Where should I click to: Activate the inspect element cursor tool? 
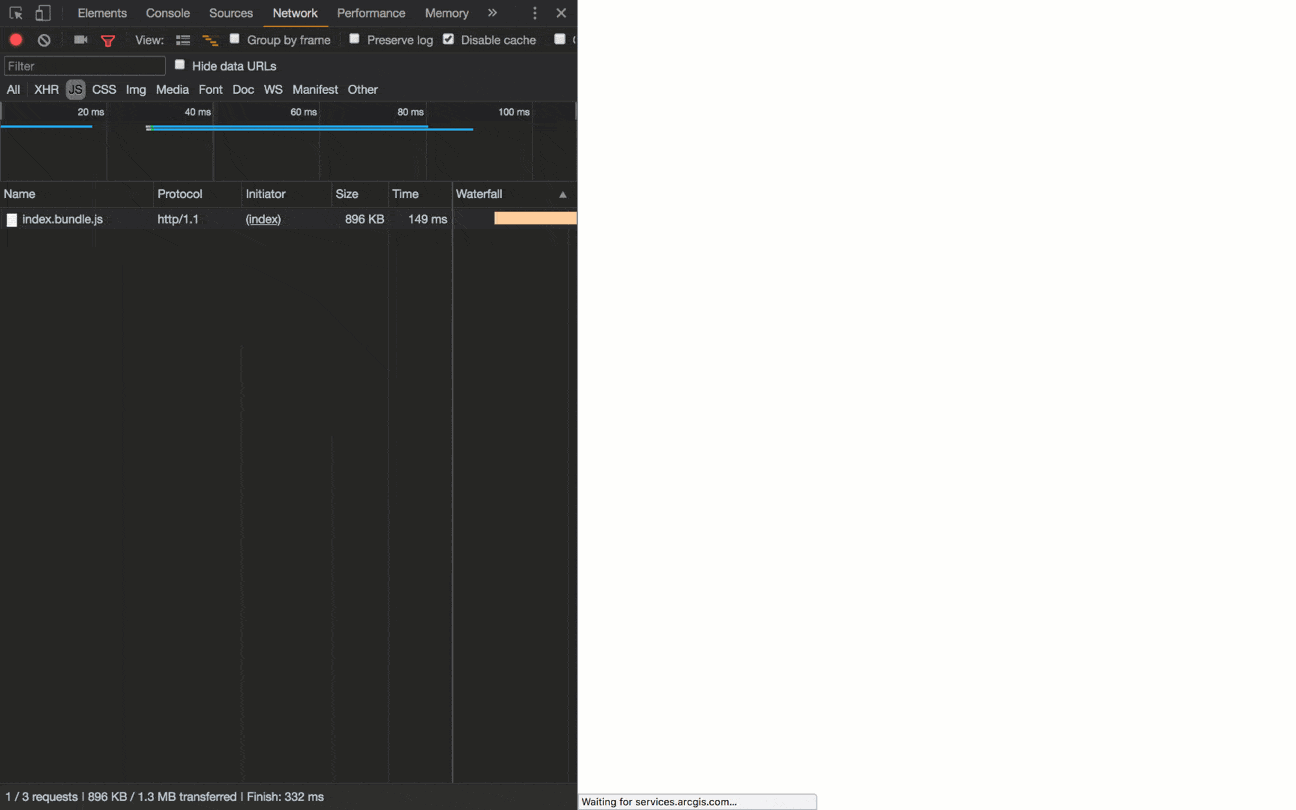16,13
